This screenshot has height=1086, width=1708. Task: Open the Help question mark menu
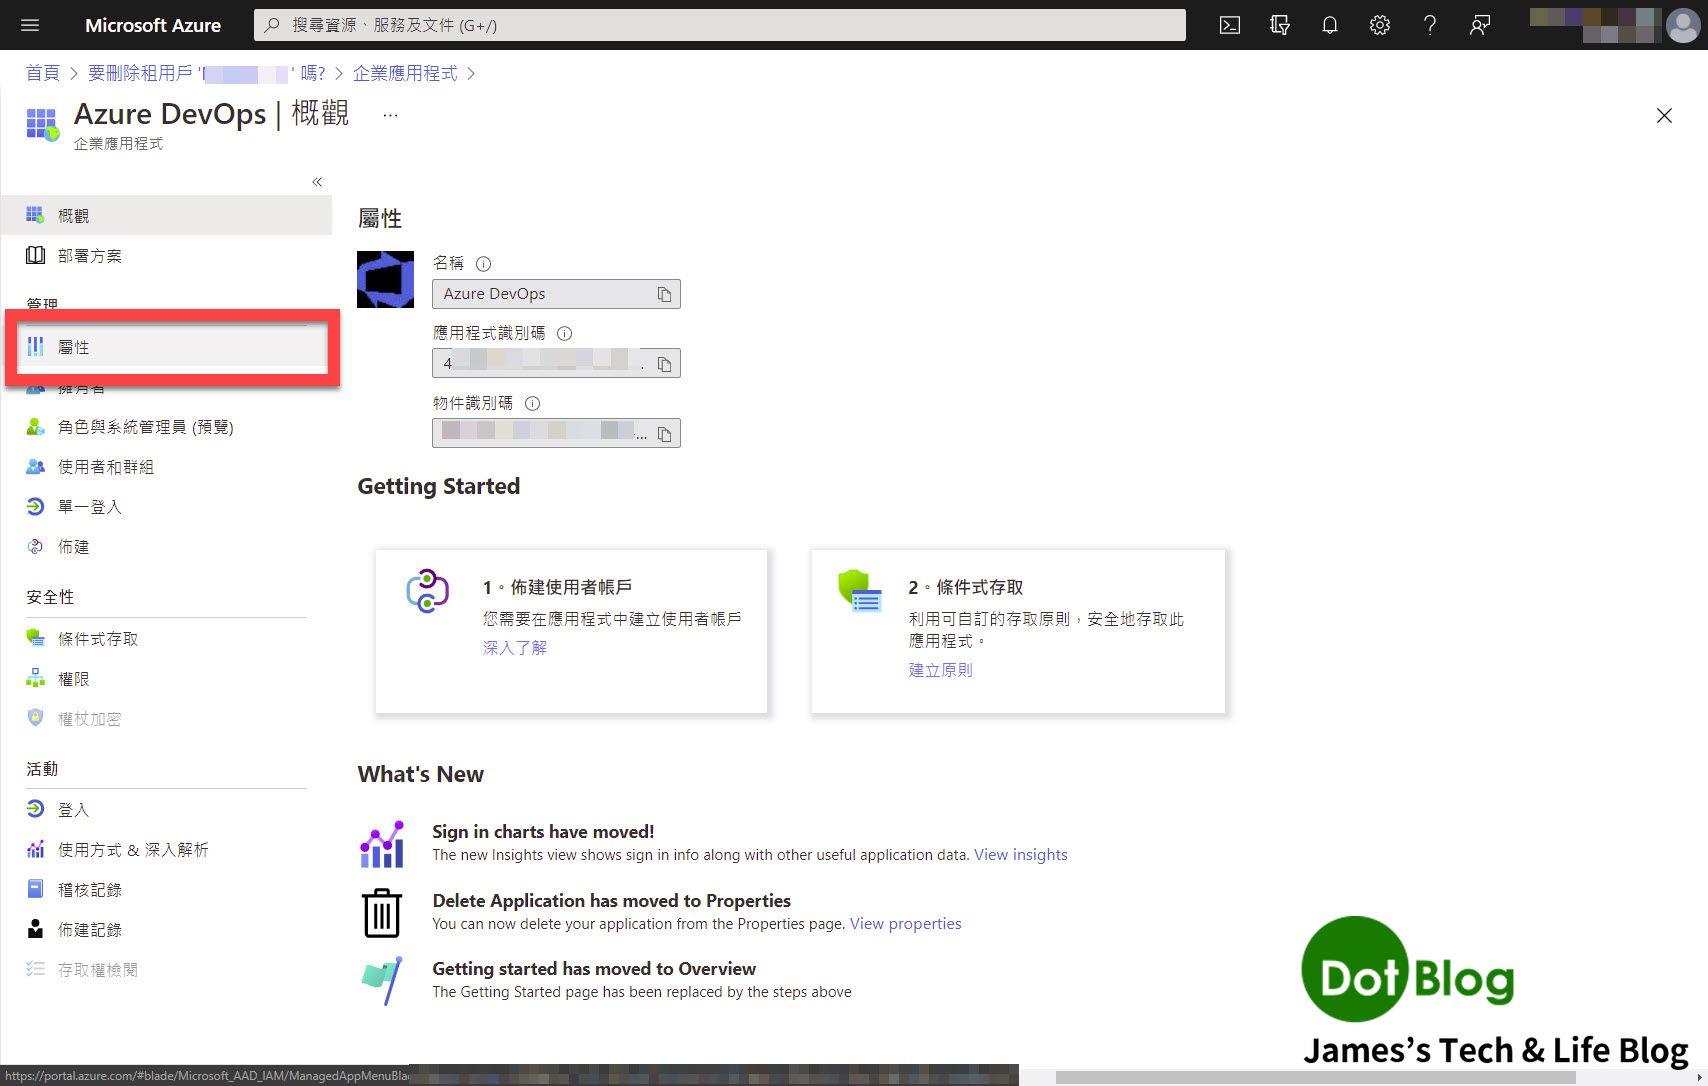click(x=1430, y=25)
